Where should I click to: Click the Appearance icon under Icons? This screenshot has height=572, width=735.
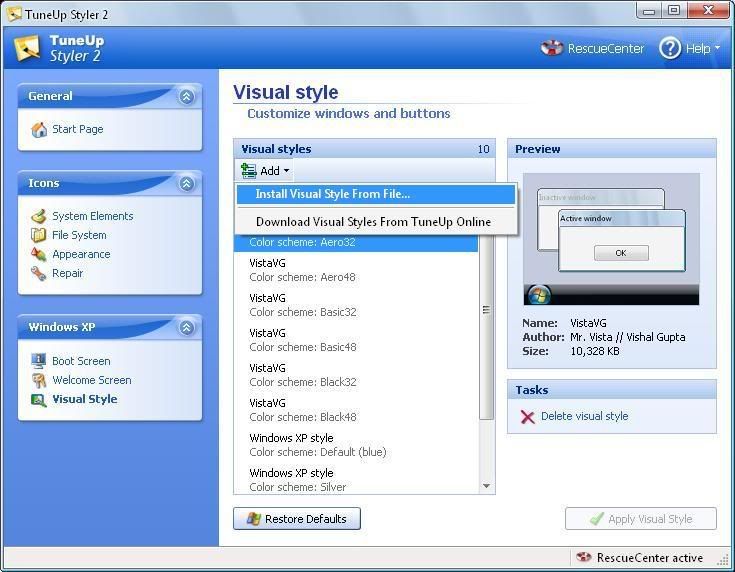39,254
